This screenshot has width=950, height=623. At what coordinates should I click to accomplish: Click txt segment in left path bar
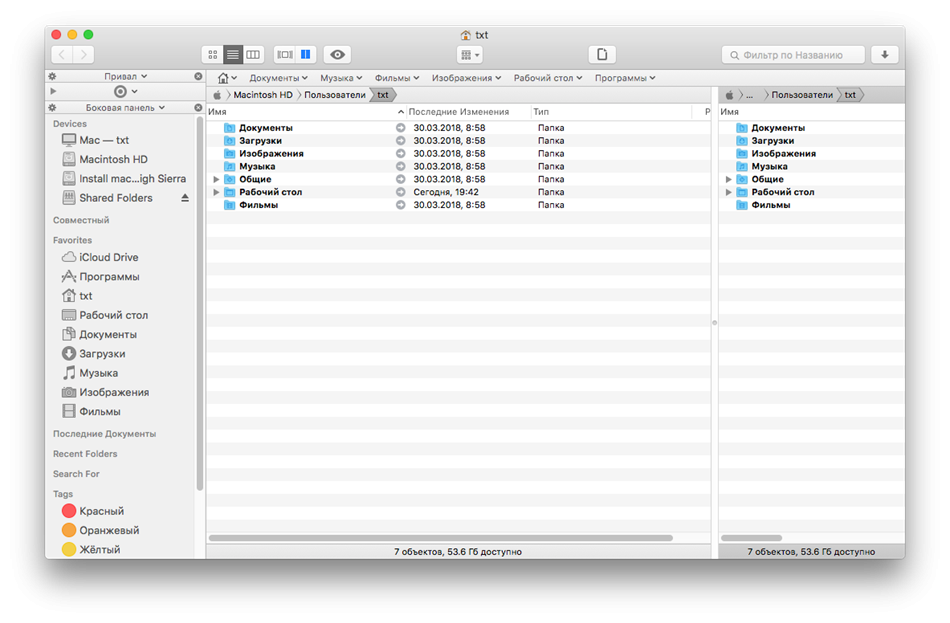pos(383,95)
